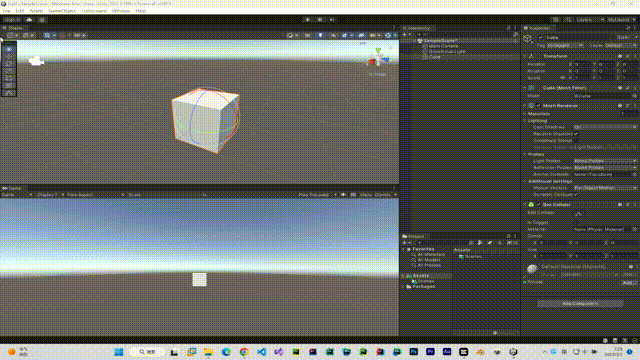
Task: Open the Layers dropdown in top toolbar
Action: (x=590, y=20)
